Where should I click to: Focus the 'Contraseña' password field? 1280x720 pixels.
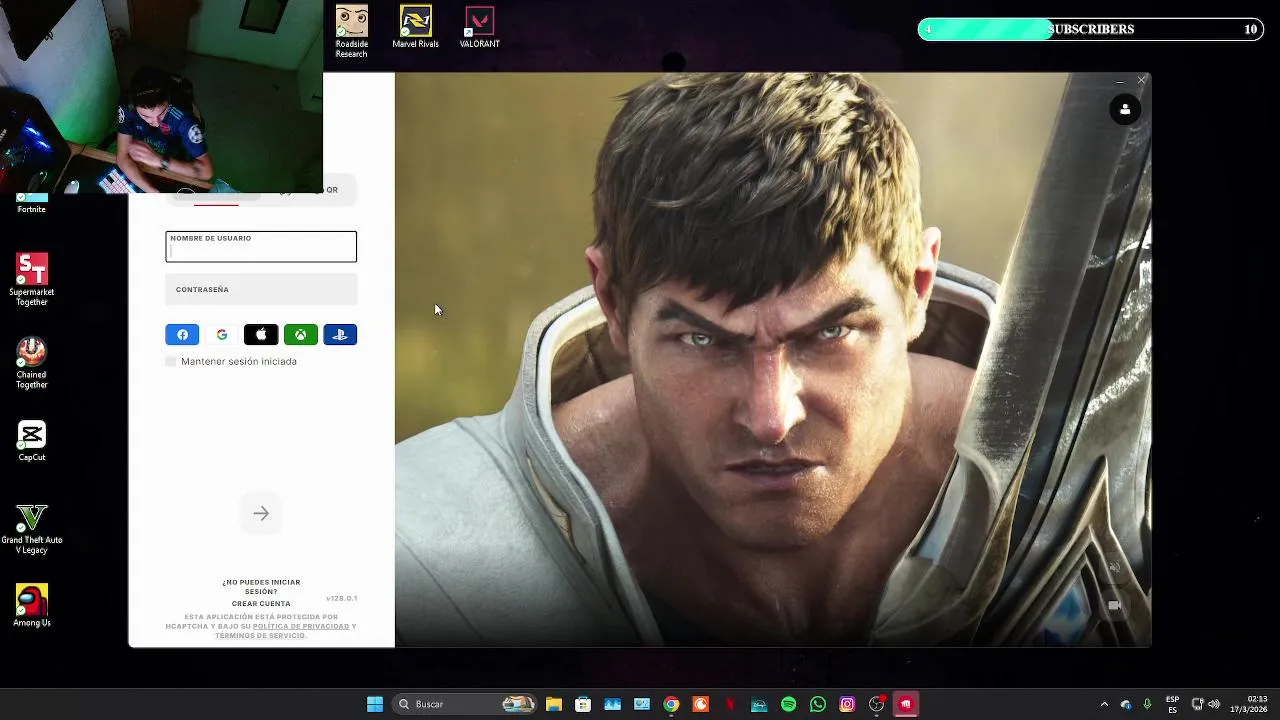pos(261,289)
